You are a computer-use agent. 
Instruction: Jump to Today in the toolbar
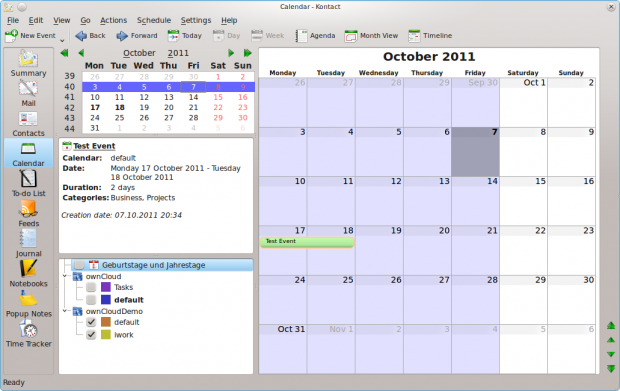184,36
